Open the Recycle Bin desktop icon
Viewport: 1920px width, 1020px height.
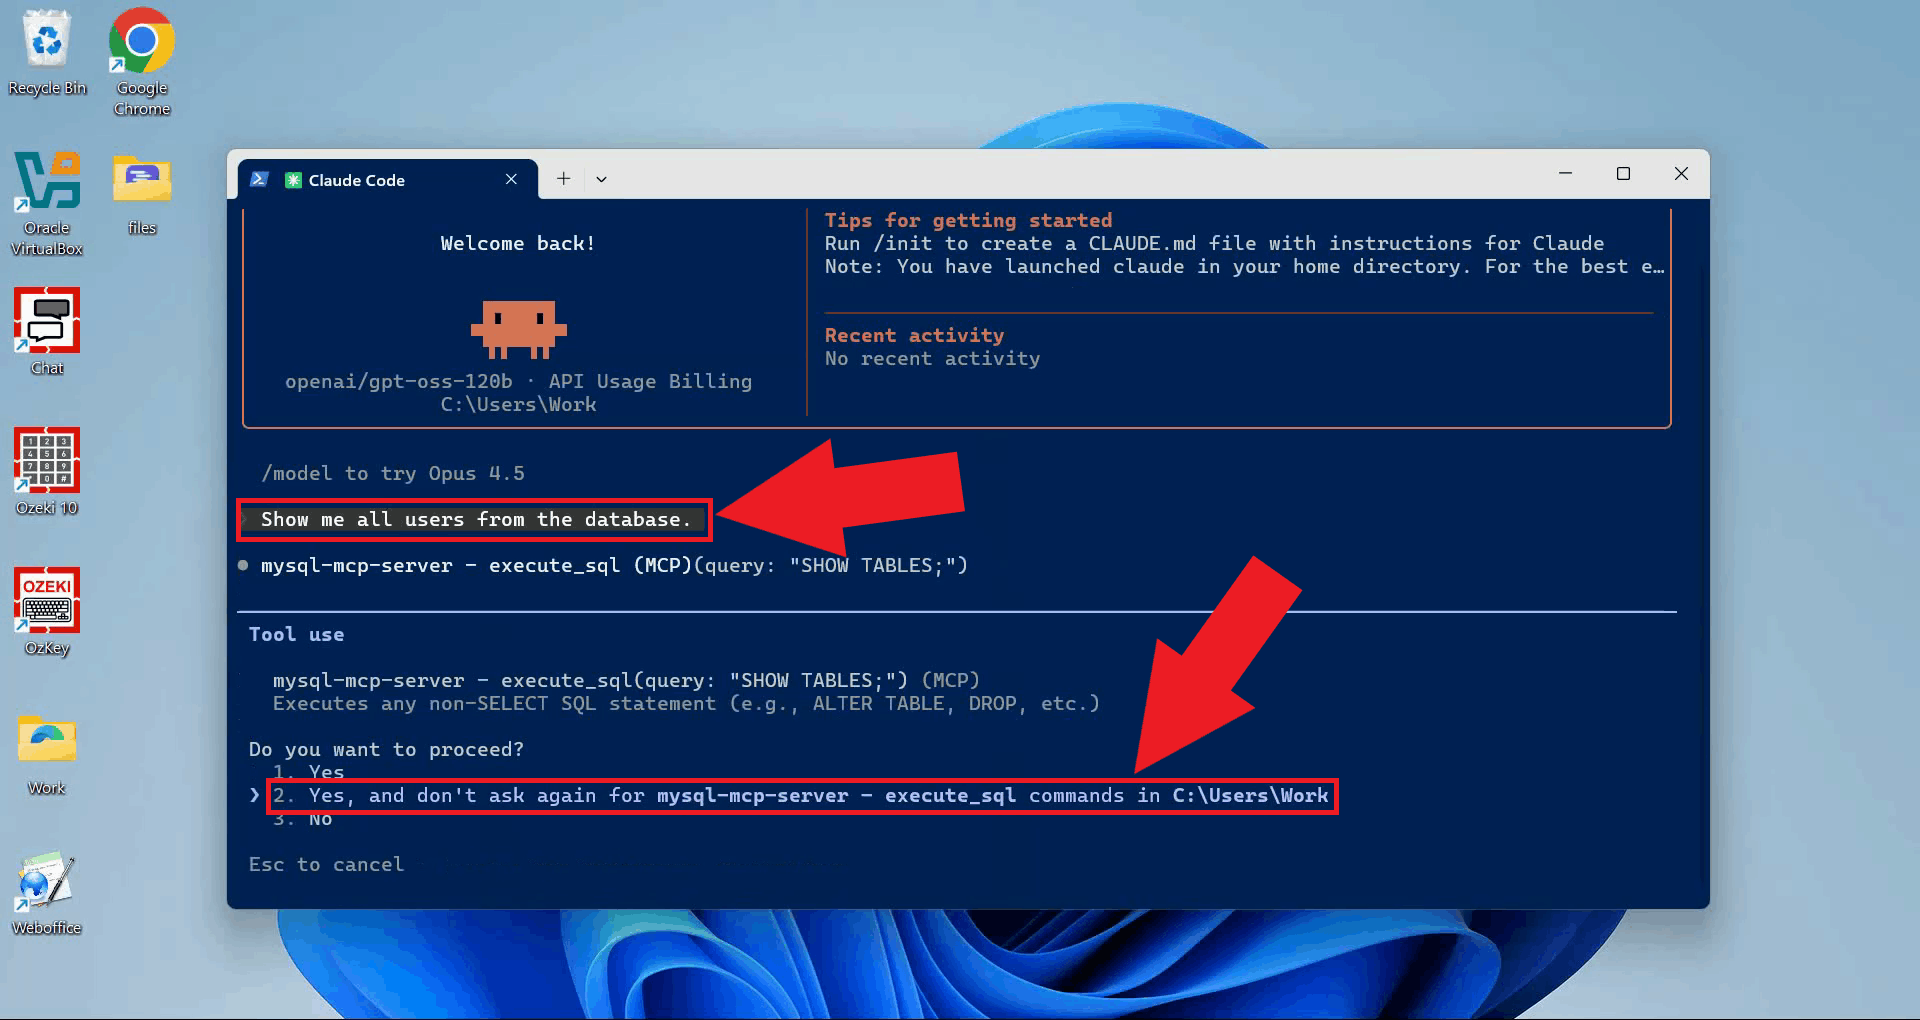[47, 52]
